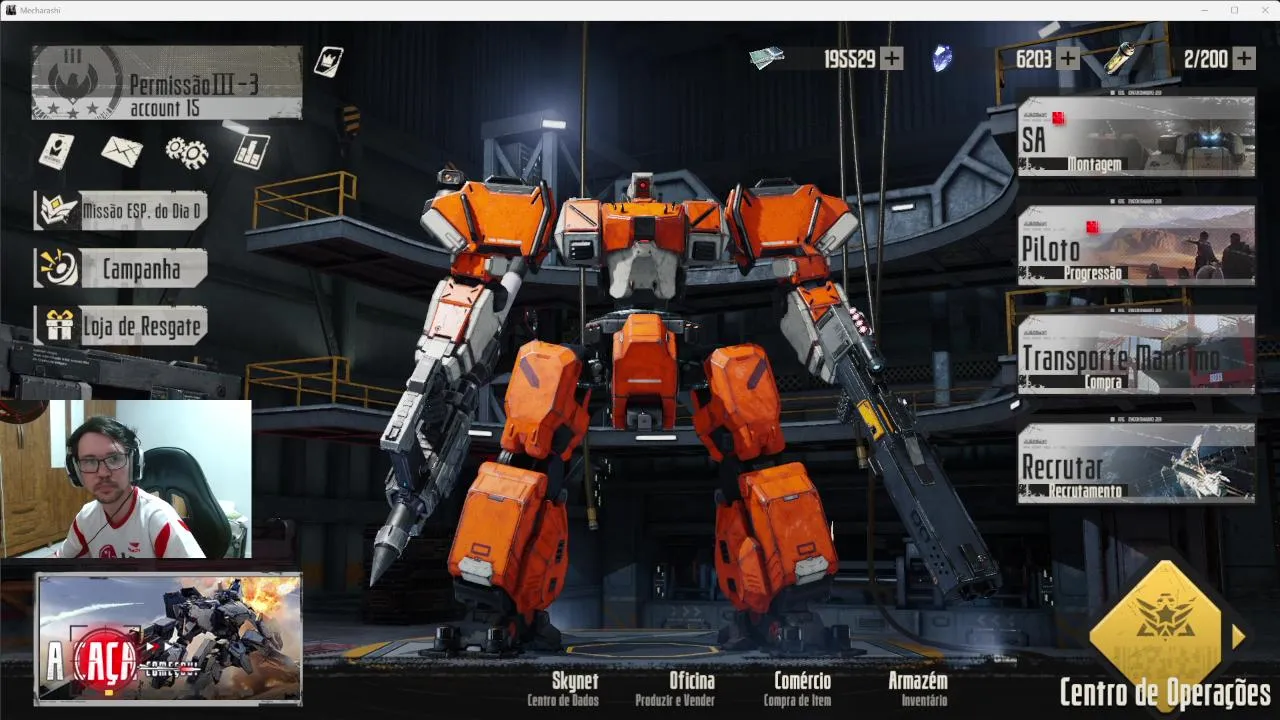Add cash using plus next to 195529
Viewport: 1280px width, 720px height.
tap(891, 59)
